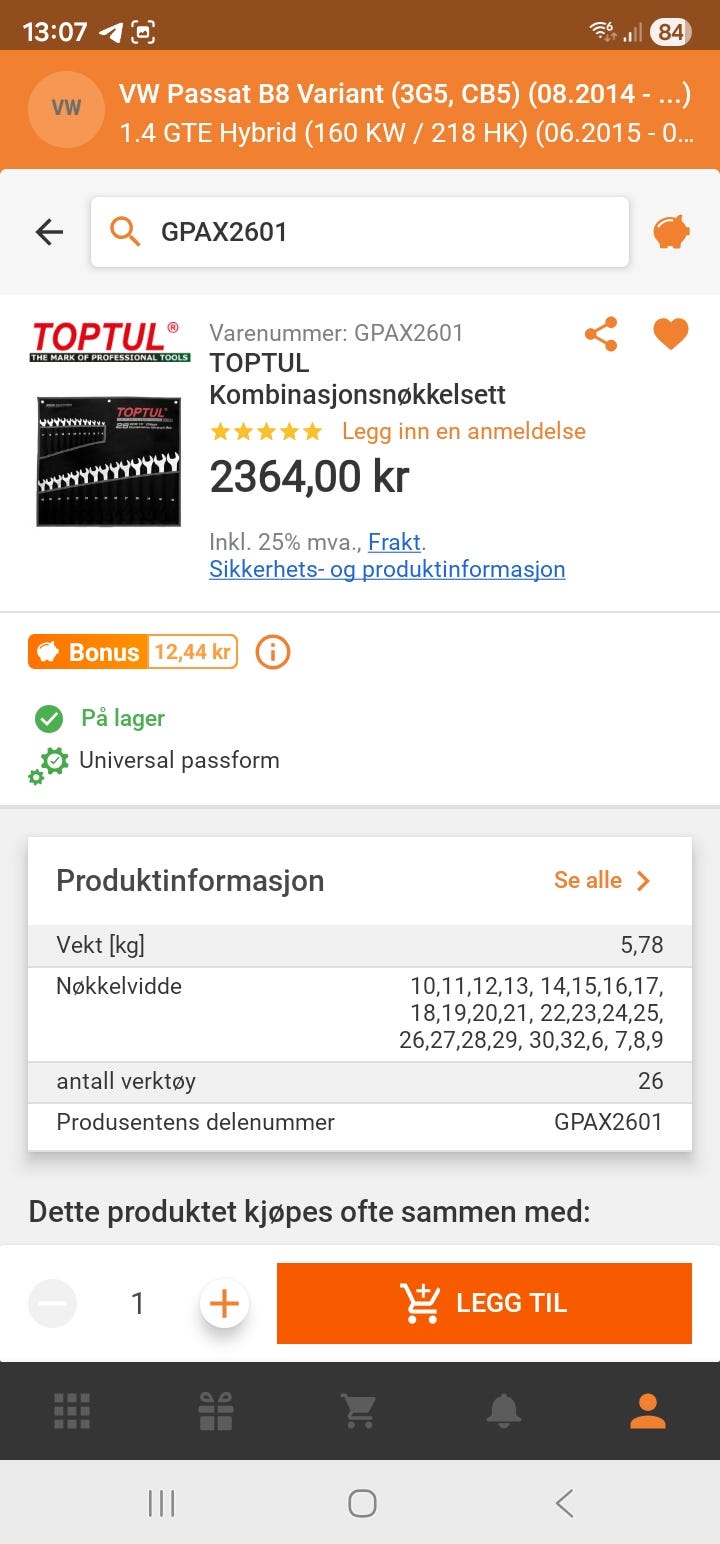Image resolution: width=720 pixels, height=1544 pixels.
Task: Increase quantity with plus button
Action: pos(225,1304)
